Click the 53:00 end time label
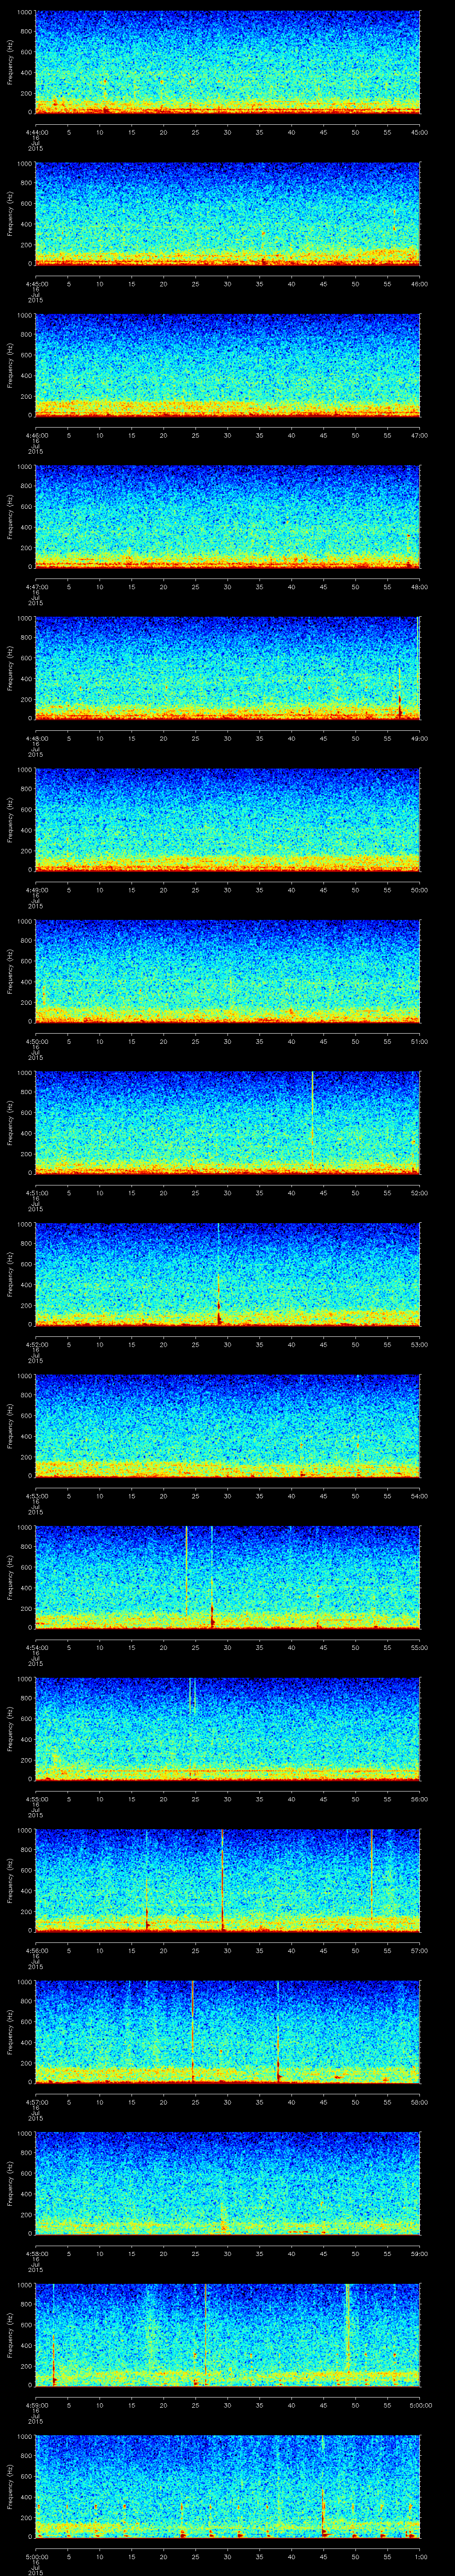455x2576 pixels. (x=420, y=1344)
